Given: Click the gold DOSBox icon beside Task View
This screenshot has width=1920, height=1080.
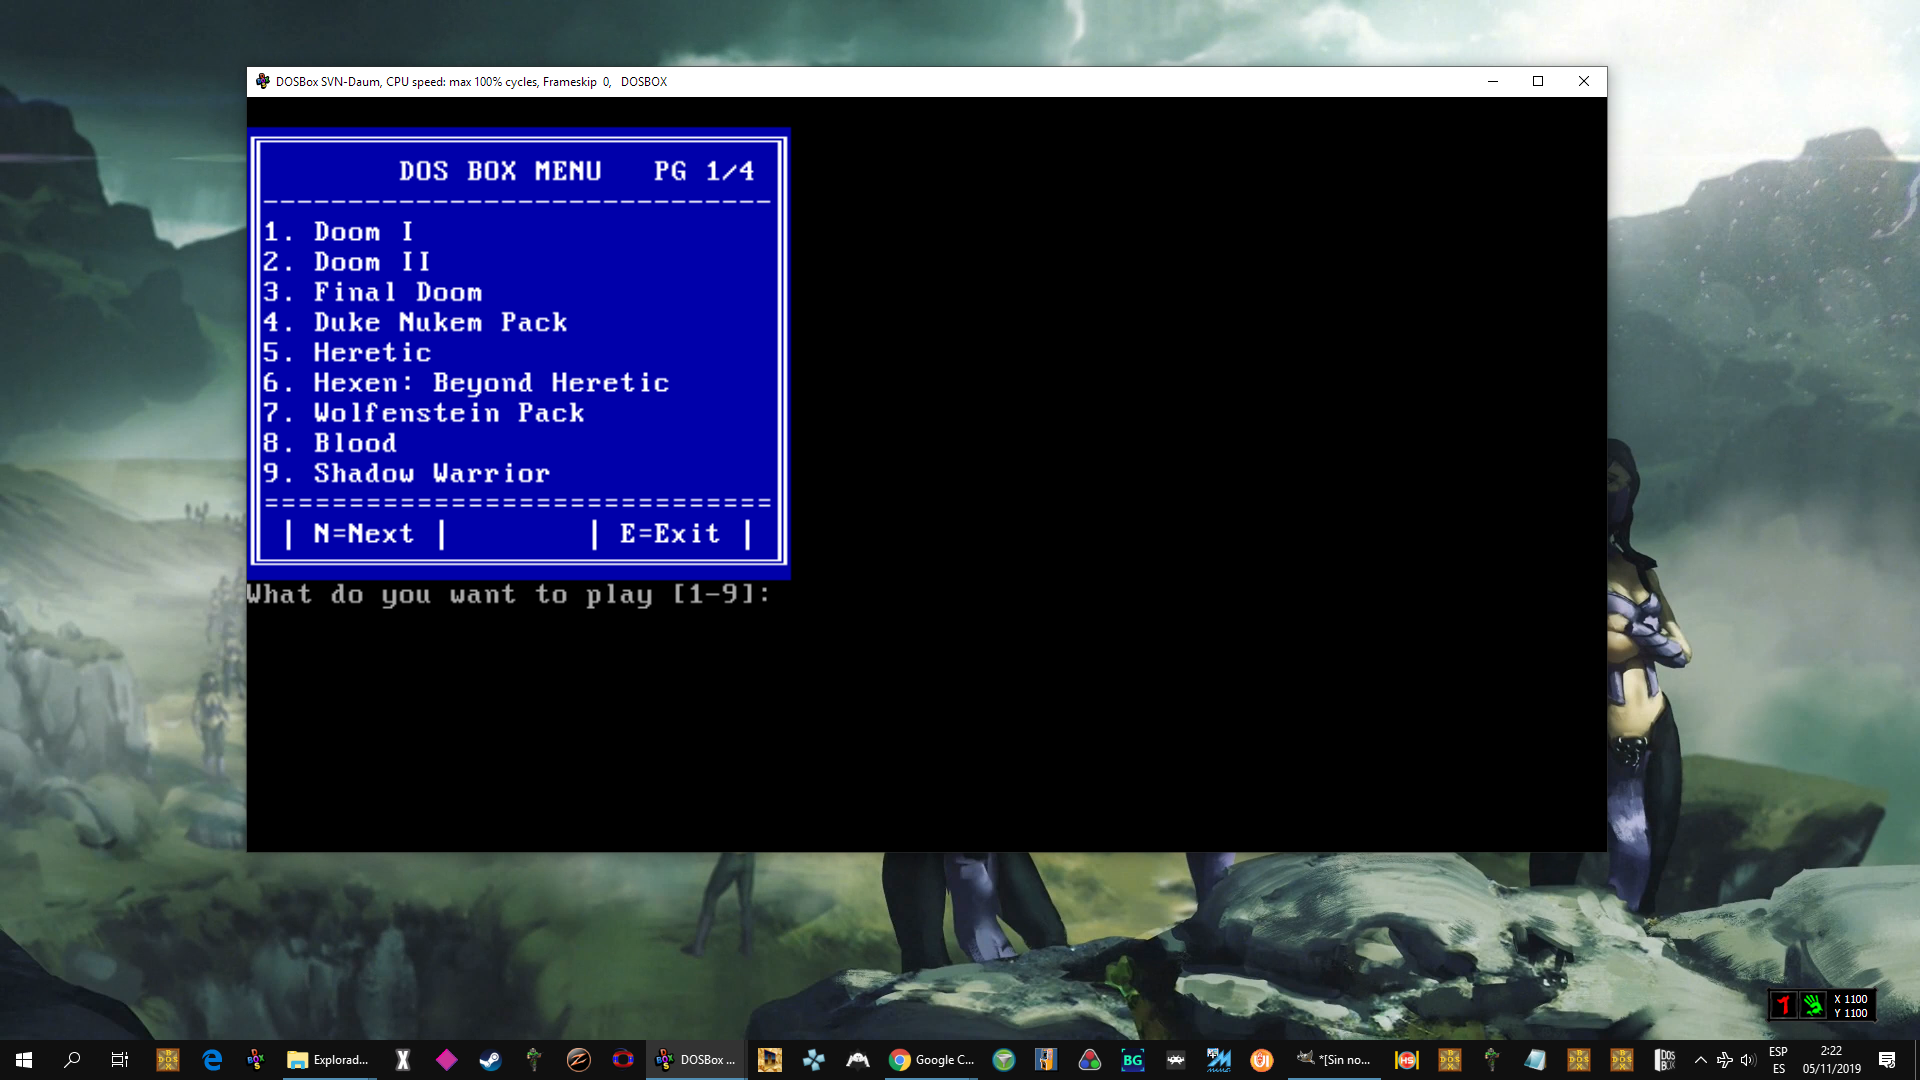Looking at the screenshot, I should (x=167, y=1060).
